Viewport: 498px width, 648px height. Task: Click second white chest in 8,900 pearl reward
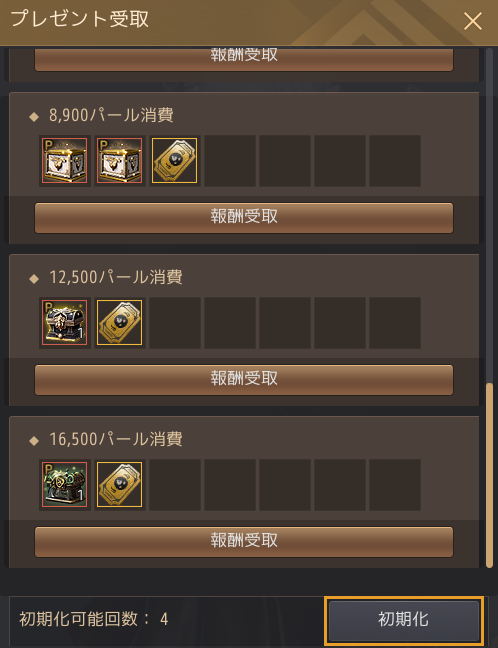pyautogui.click(x=119, y=161)
